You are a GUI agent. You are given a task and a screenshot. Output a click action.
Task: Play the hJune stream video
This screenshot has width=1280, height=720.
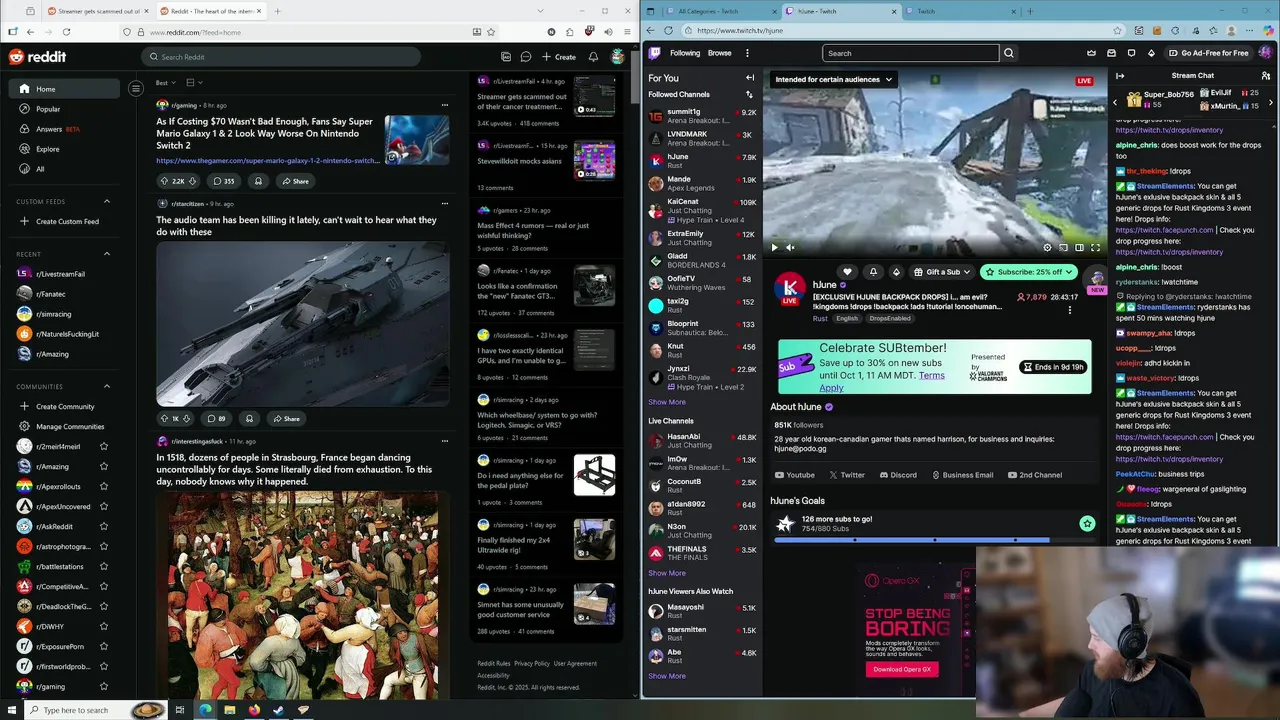coord(774,248)
